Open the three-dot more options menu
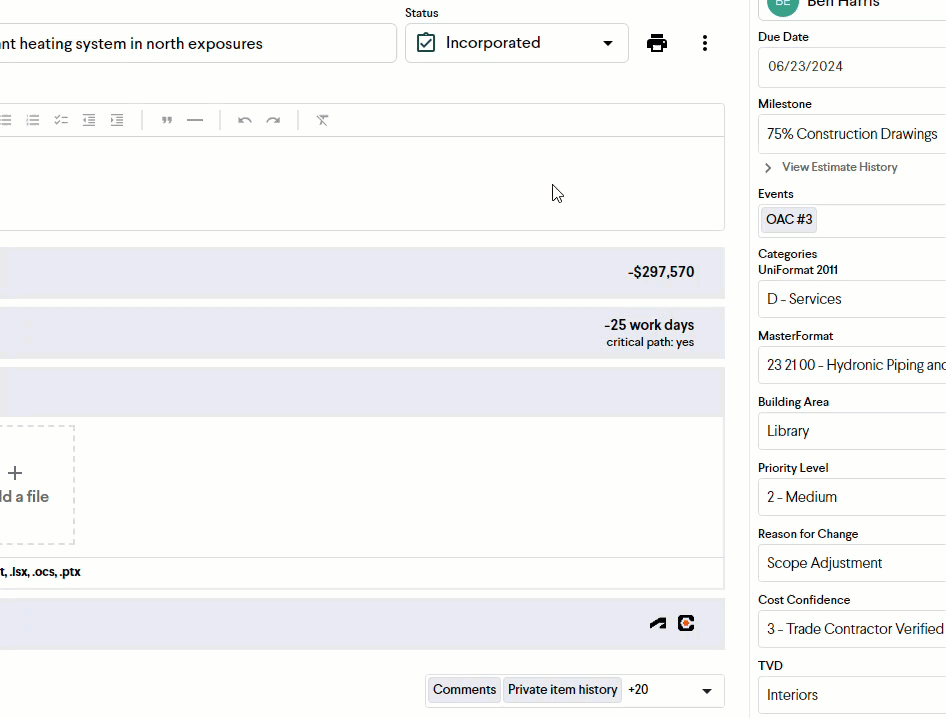The height and width of the screenshot is (718, 946). (x=705, y=43)
